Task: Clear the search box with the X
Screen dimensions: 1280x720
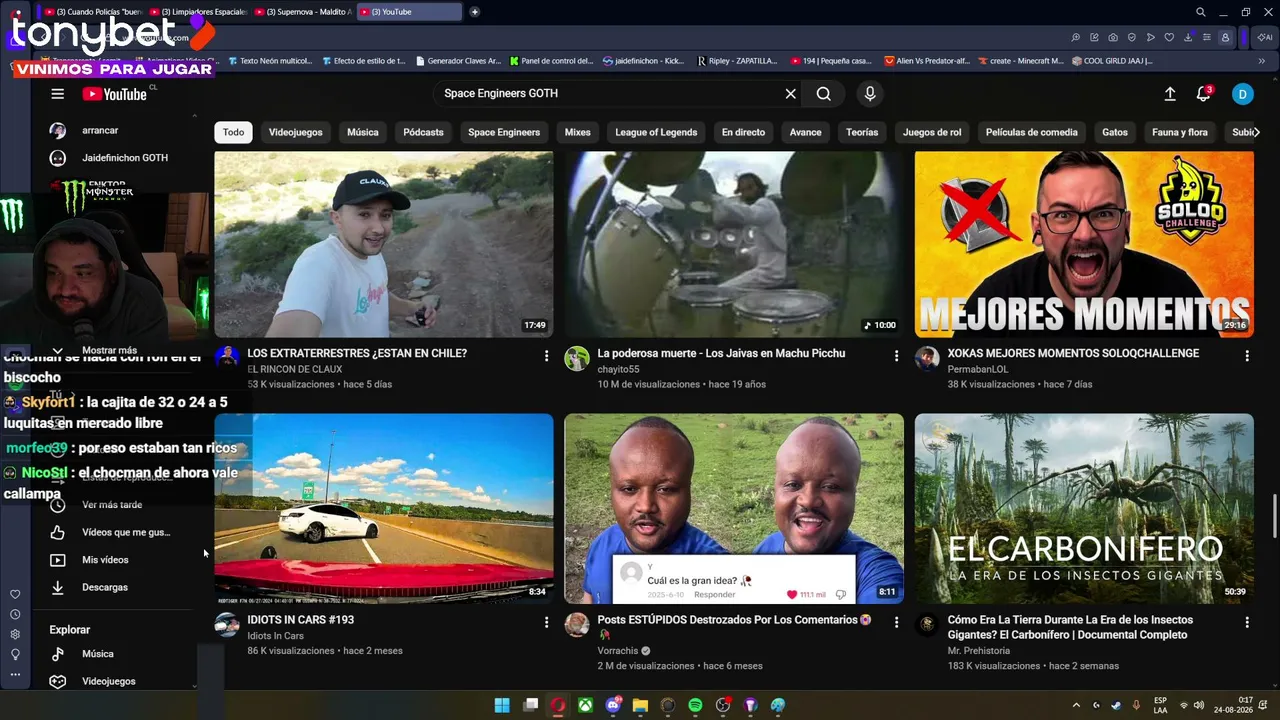Action: point(790,94)
